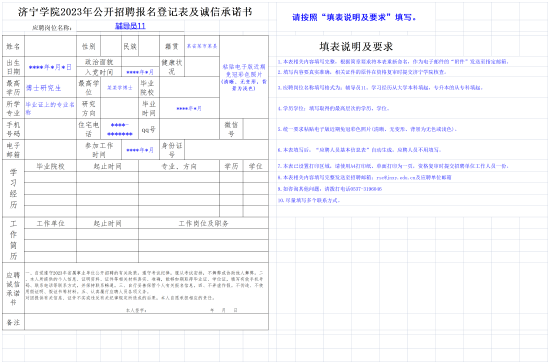Click the '参加工作时间' label cell
This screenshot has height=364, width=550.
click(x=99, y=149)
